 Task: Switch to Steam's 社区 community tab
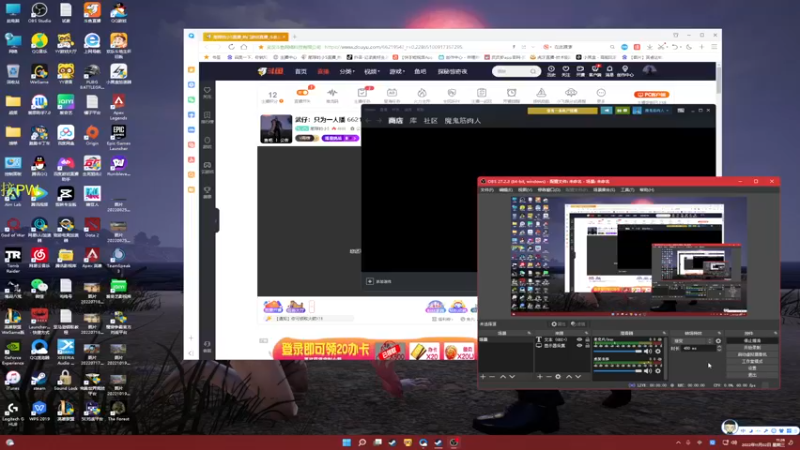pos(431,121)
